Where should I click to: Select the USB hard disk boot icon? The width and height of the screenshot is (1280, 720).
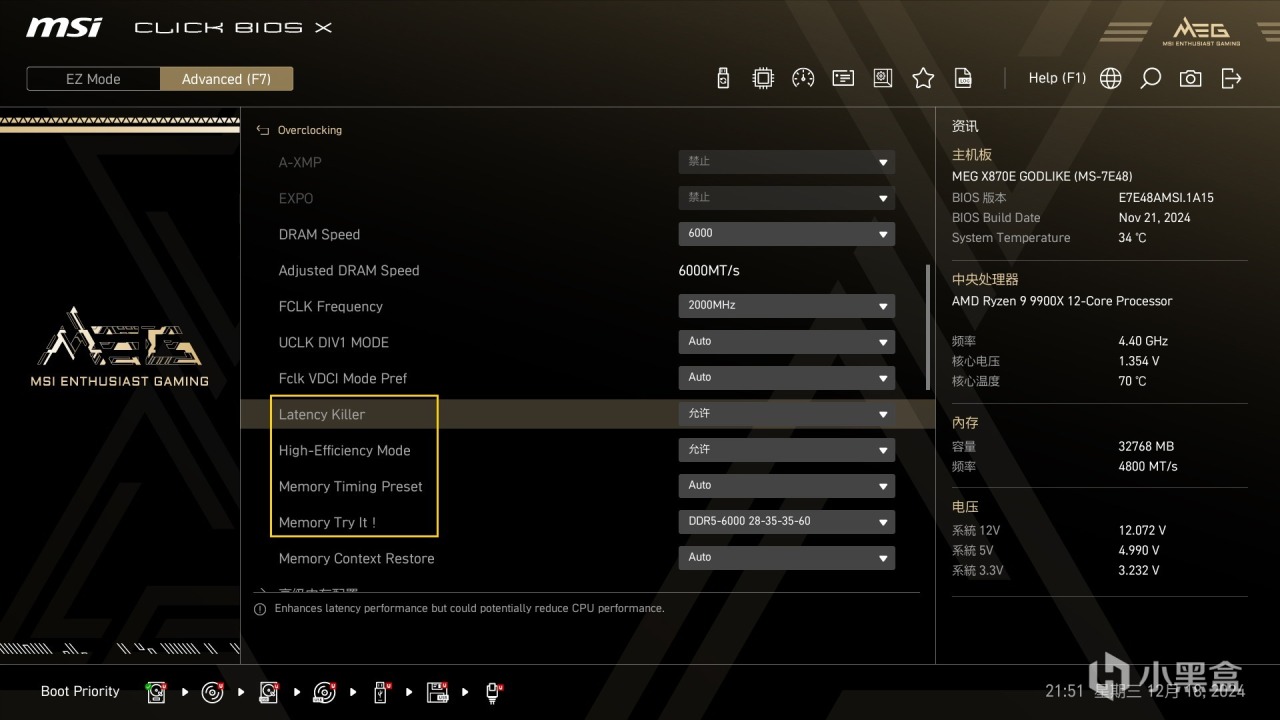click(x=269, y=692)
